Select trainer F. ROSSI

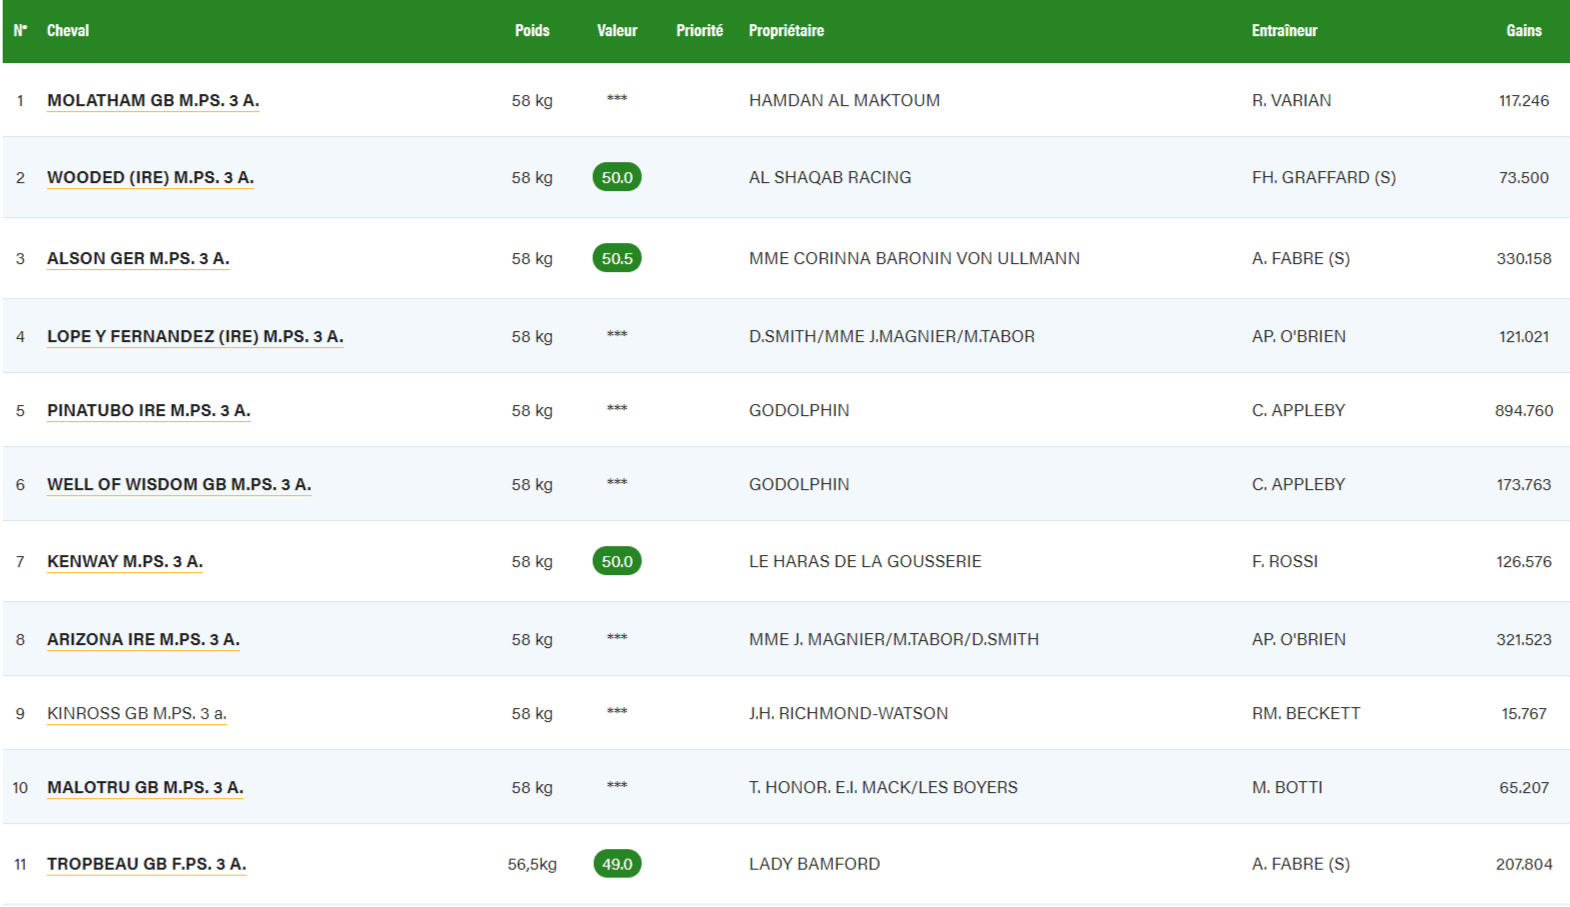pyautogui.click(x=1285, y=562)
